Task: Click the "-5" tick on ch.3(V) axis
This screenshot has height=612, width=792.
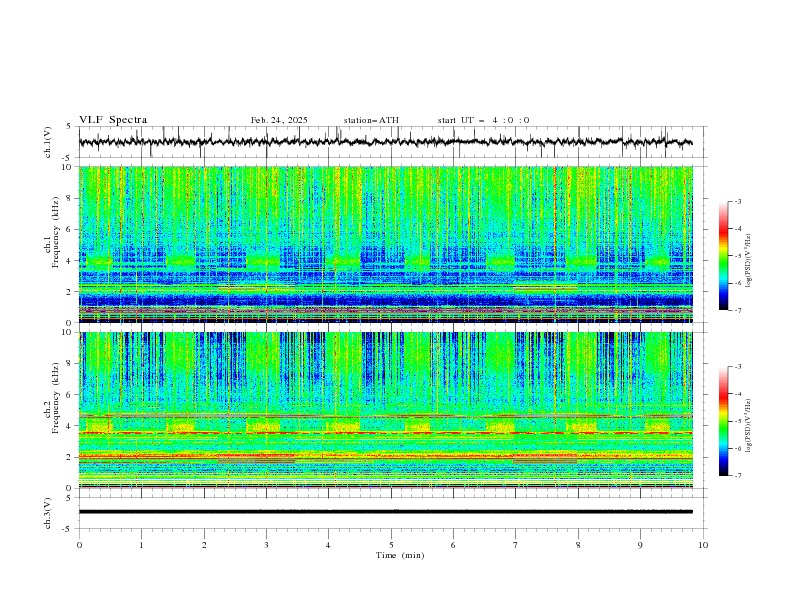Action: 67,529
